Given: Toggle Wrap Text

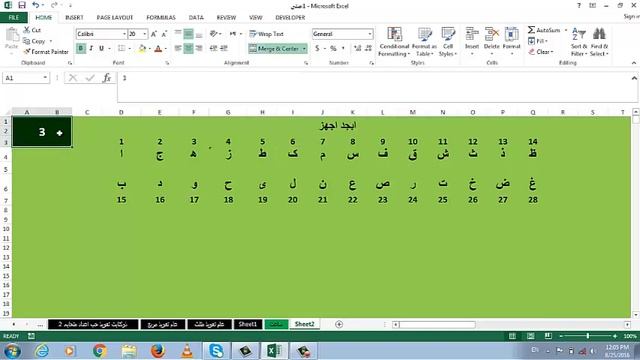Looking at the screenshot, I should [x=267, y=34].
